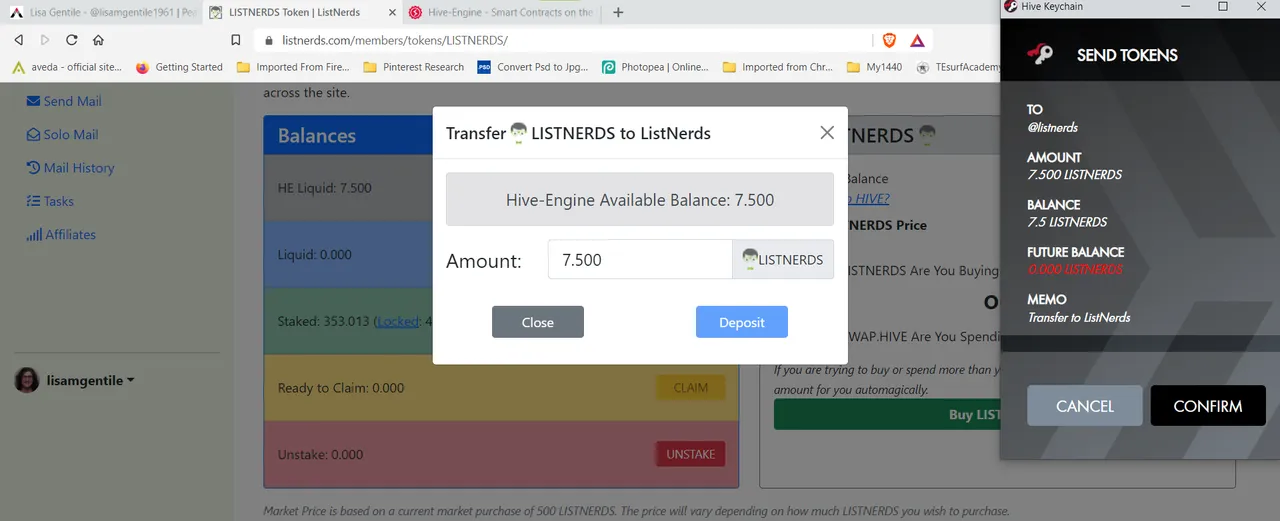Image resolution: width=1280 pixels, height=521 pixels.
Task: Click the Locked link in Staked row
Action: point(398,322)
